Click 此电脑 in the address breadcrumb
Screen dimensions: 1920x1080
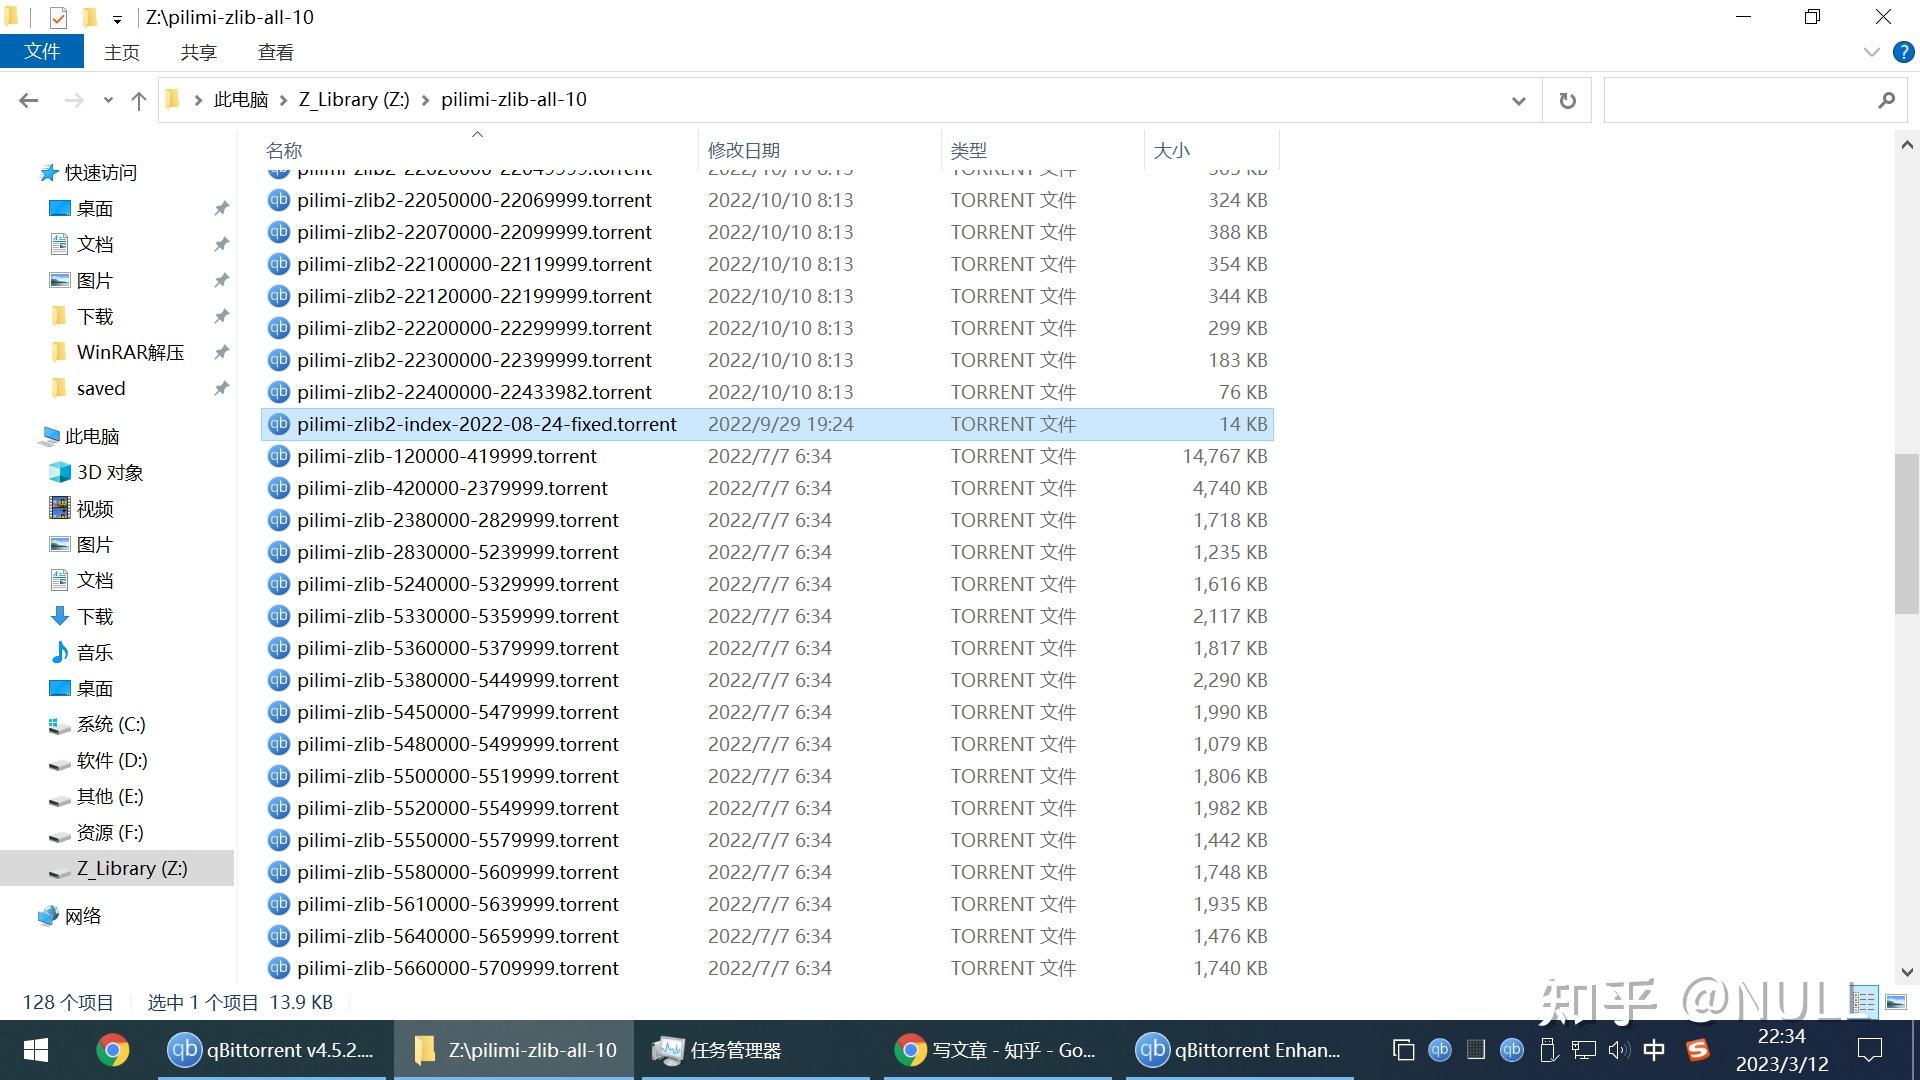coord(241,100)
